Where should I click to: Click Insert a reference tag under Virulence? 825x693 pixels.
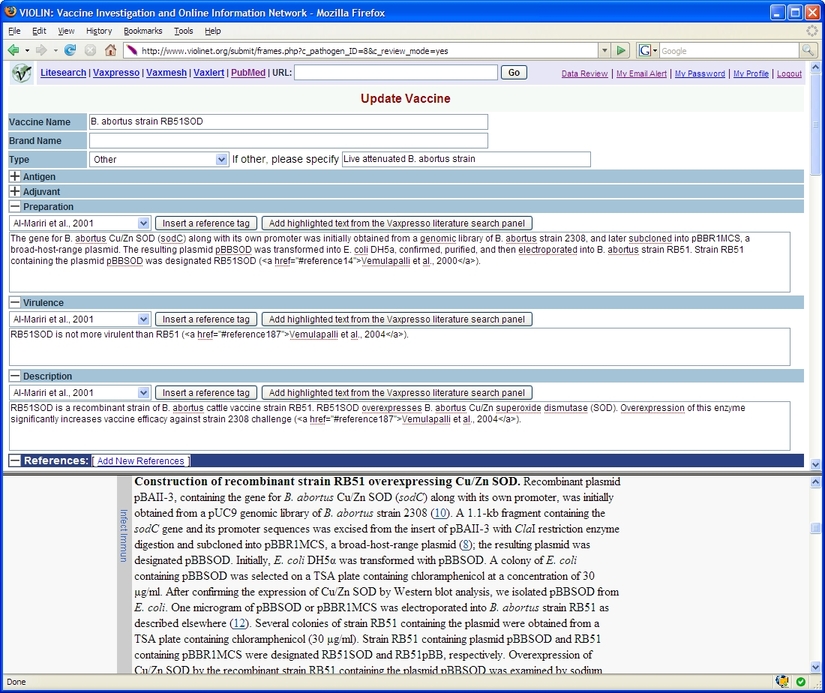point(206,319)
